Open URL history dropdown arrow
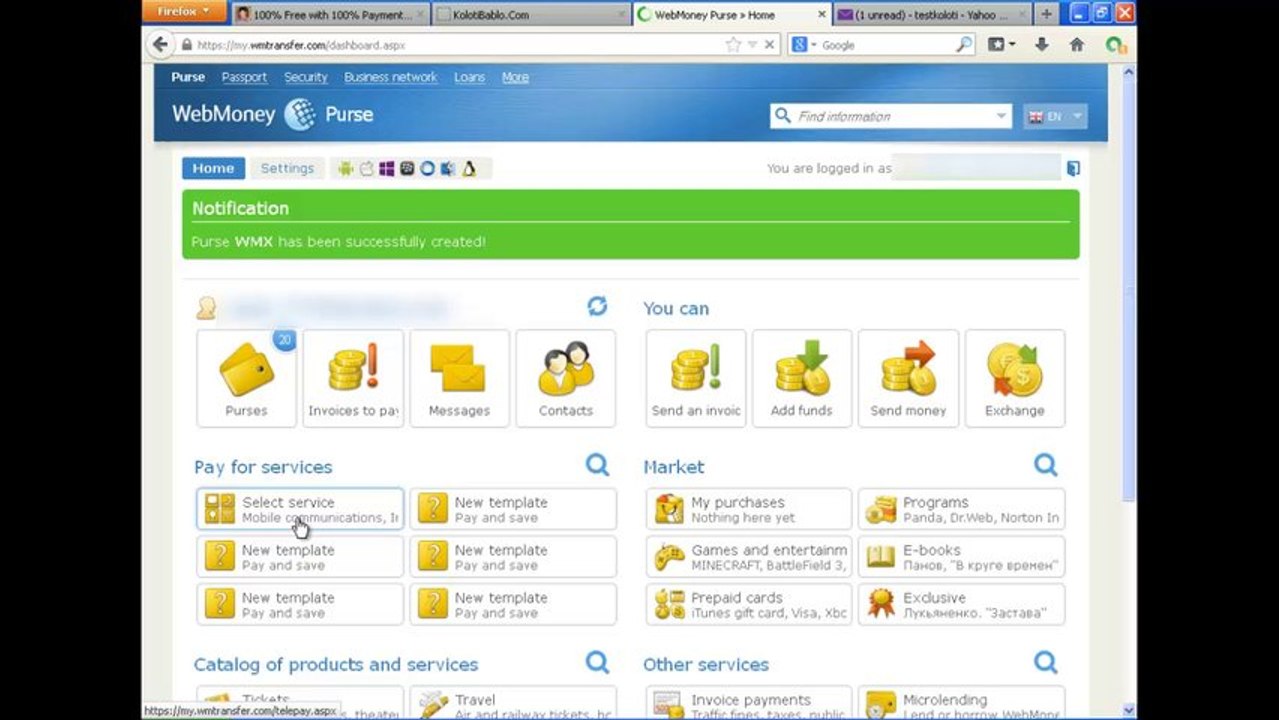 pos(750,45)
